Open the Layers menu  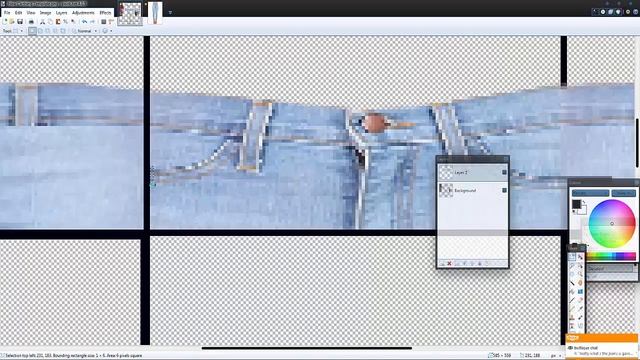[62, 13]
